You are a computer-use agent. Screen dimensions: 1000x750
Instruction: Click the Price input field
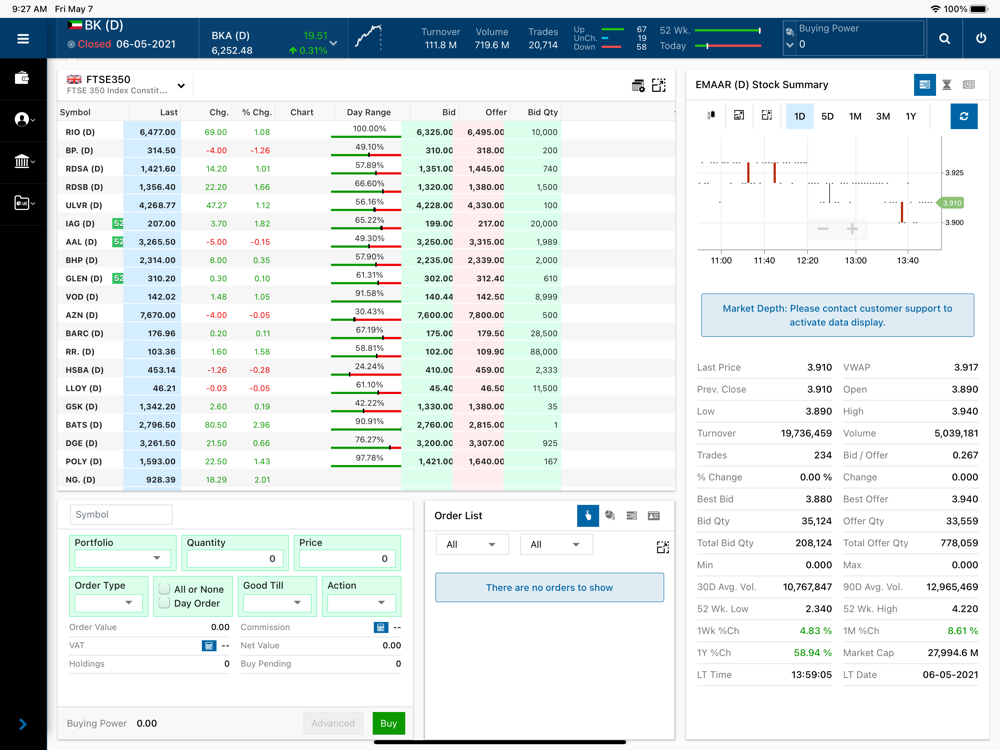tap(347, 559)
